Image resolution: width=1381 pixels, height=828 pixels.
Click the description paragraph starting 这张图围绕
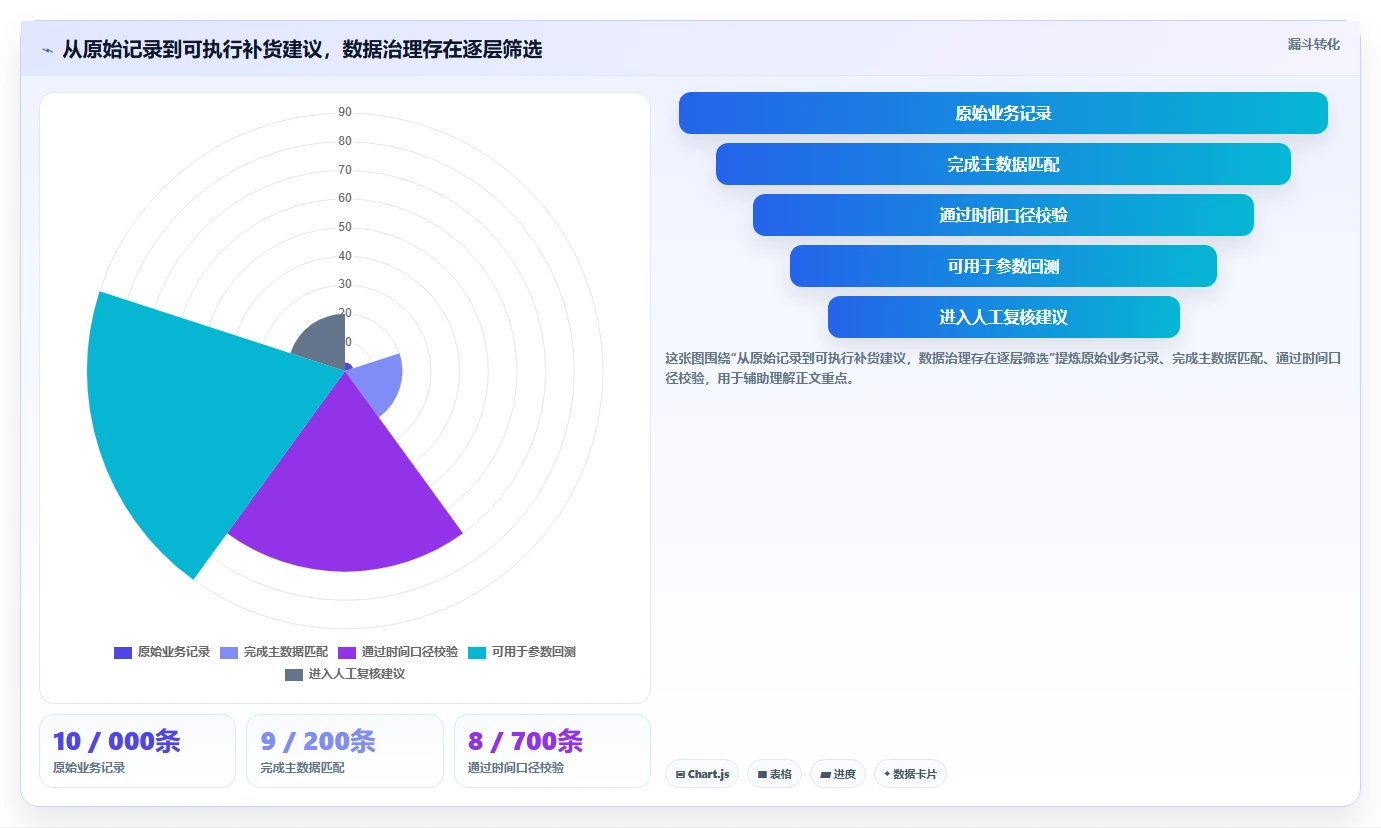pyautogui.click(x=1003, y=368)
